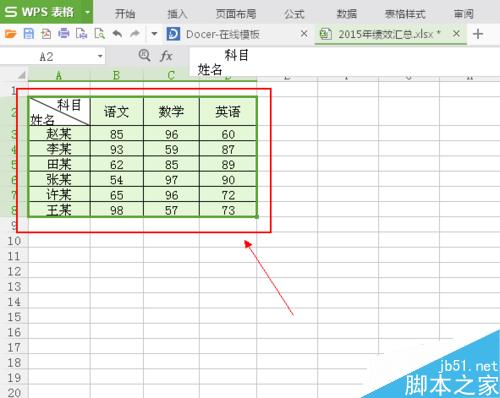The height and width of the screenshot is (398, 500).
Task: Close the Docer-在线模板 tab
Action: pos(304,33)
